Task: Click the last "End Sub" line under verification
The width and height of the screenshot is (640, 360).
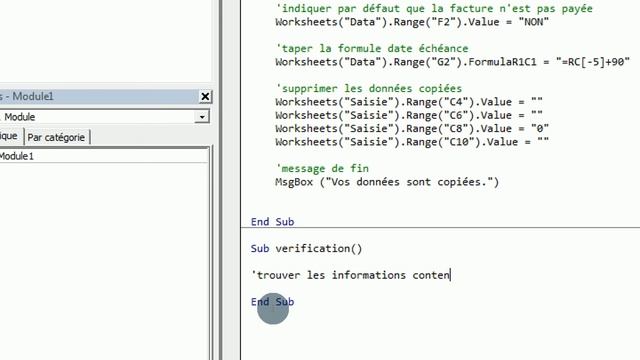Action: click(x=272, y=302)
